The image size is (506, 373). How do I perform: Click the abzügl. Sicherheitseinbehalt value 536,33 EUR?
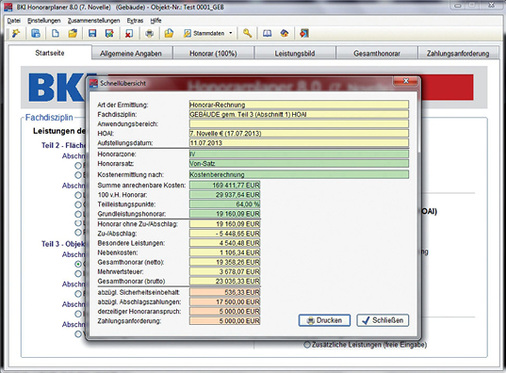point(225,292)
